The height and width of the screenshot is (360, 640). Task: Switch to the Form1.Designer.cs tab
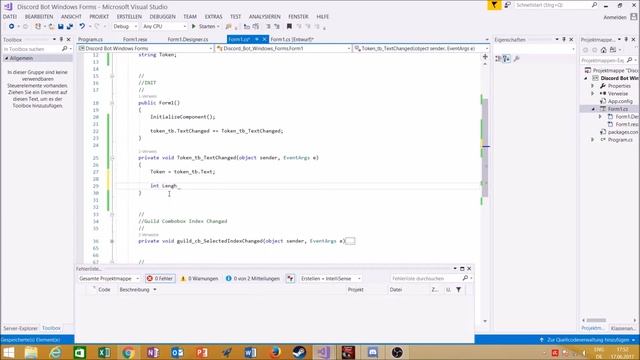coord(188,40)
